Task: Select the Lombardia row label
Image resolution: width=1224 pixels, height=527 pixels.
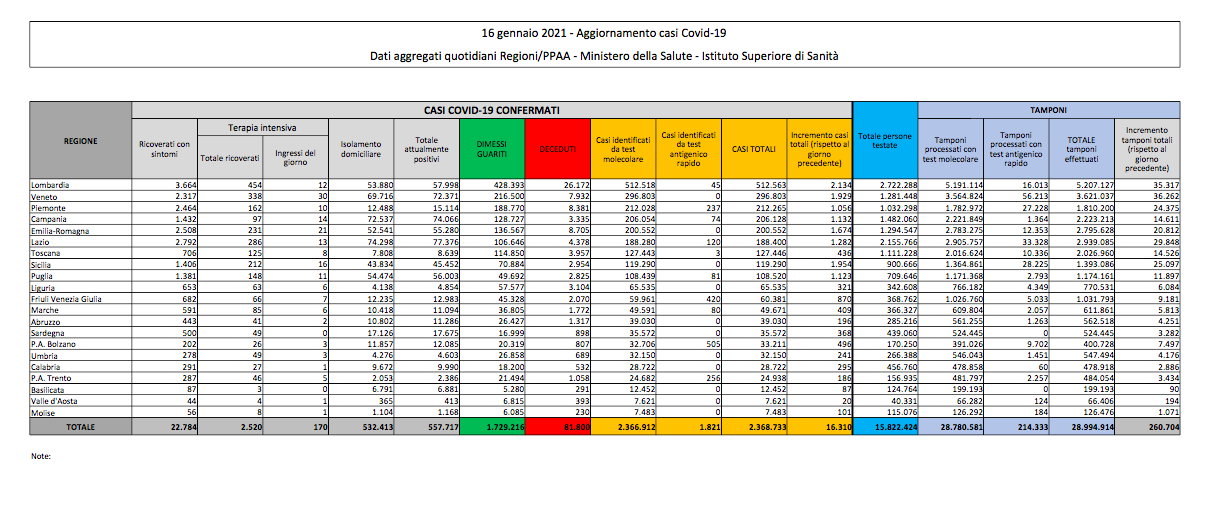Action: coord(52,185)
